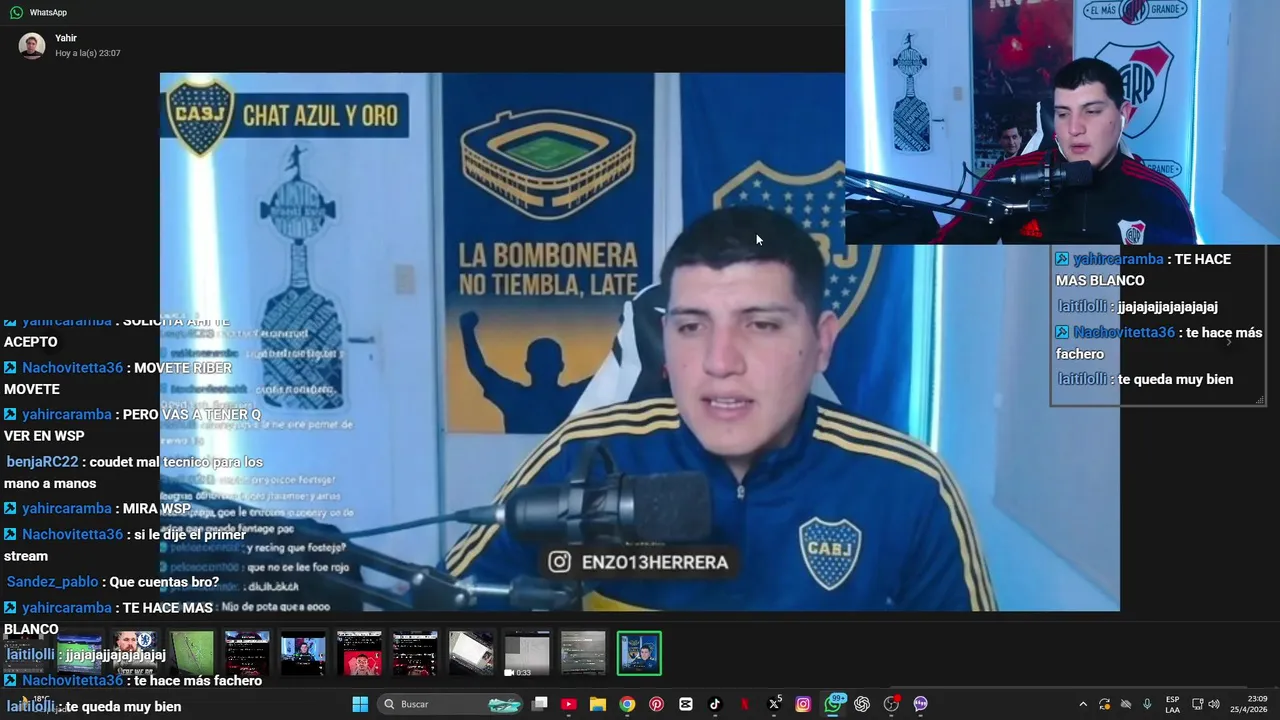The image size is (1280, 720).
Task: Launch YouTube from the taskbar
Action: [569, 704]
